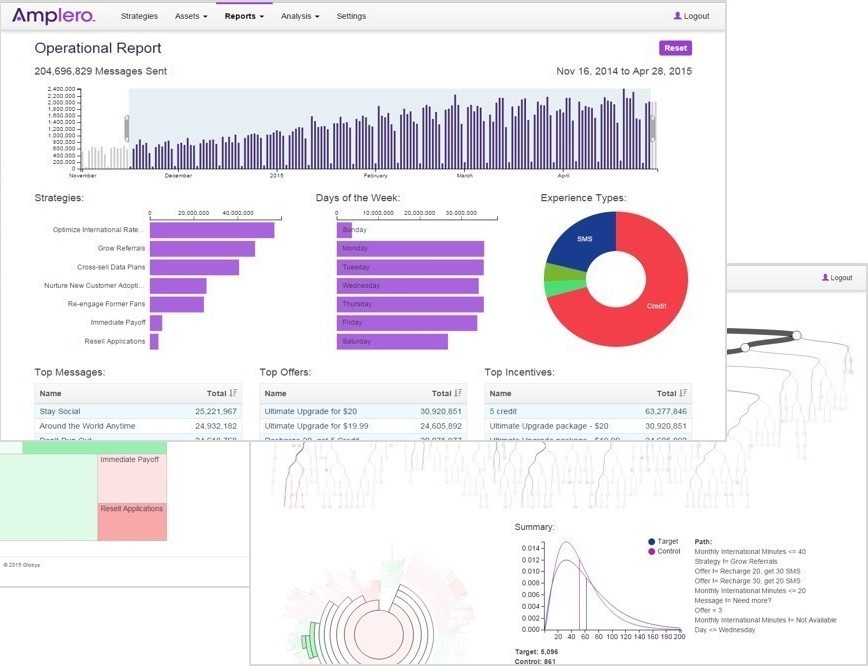This screenshot has width=868, height=666.
Task: Select the red Credit segment of the donut chart
Action: point(660,300)
